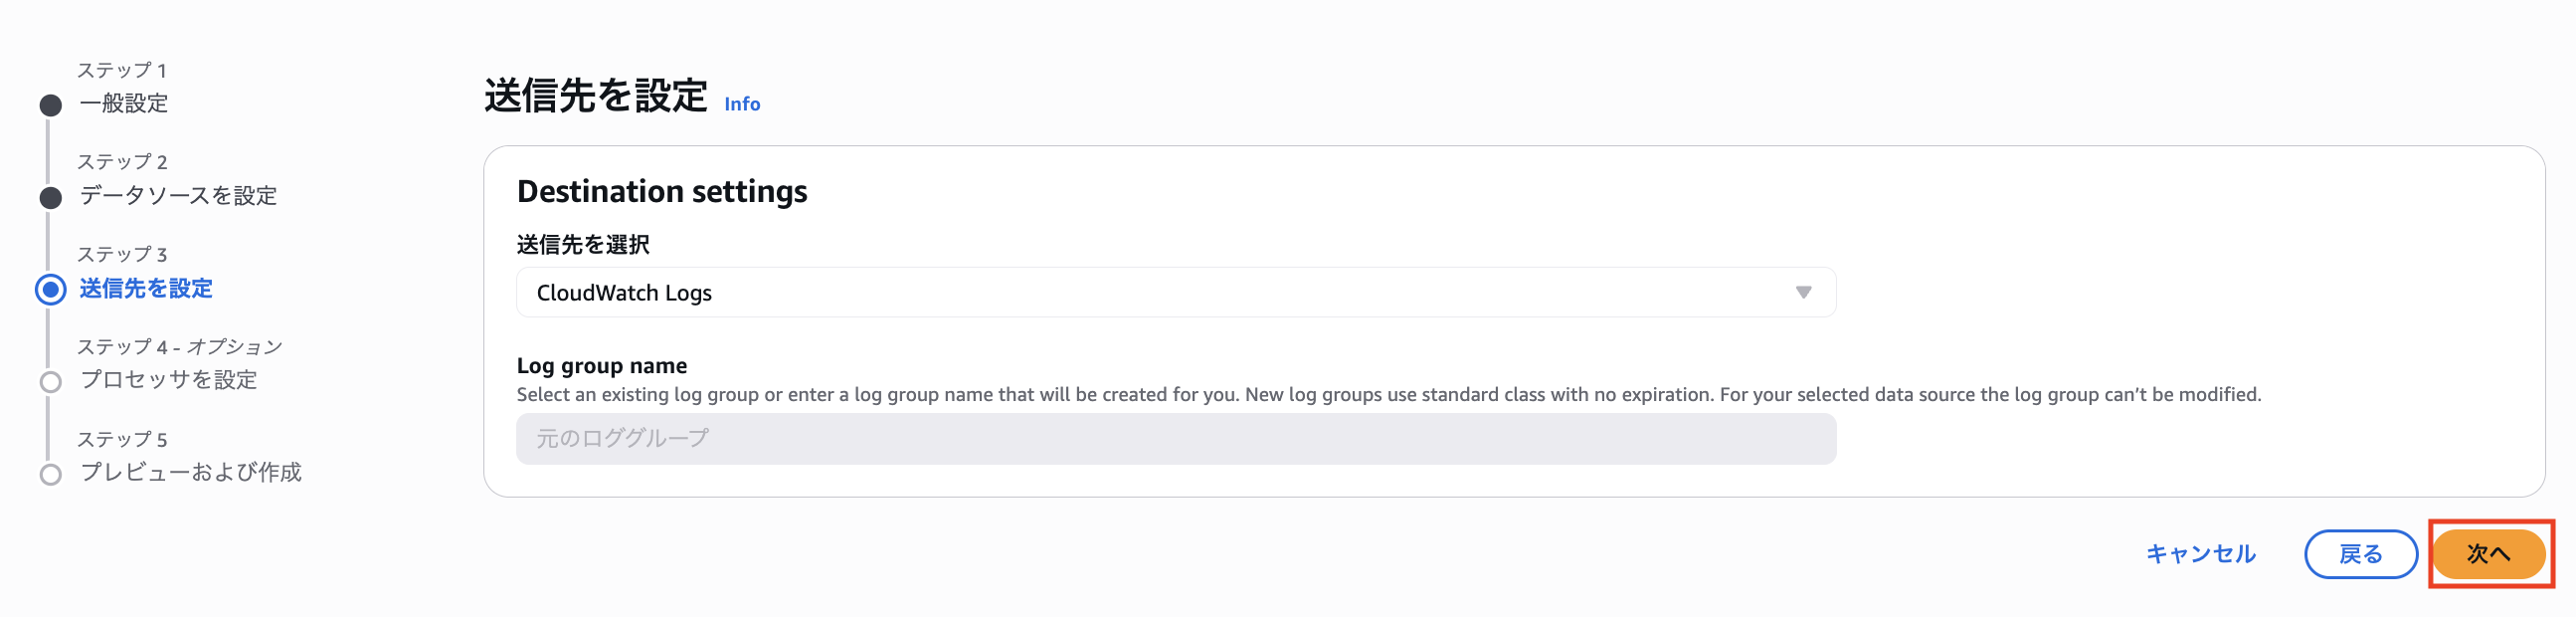Click the step 1 filled circle marker
The height and width of the screenshot is (617, 2576).
tap(51, 105)
